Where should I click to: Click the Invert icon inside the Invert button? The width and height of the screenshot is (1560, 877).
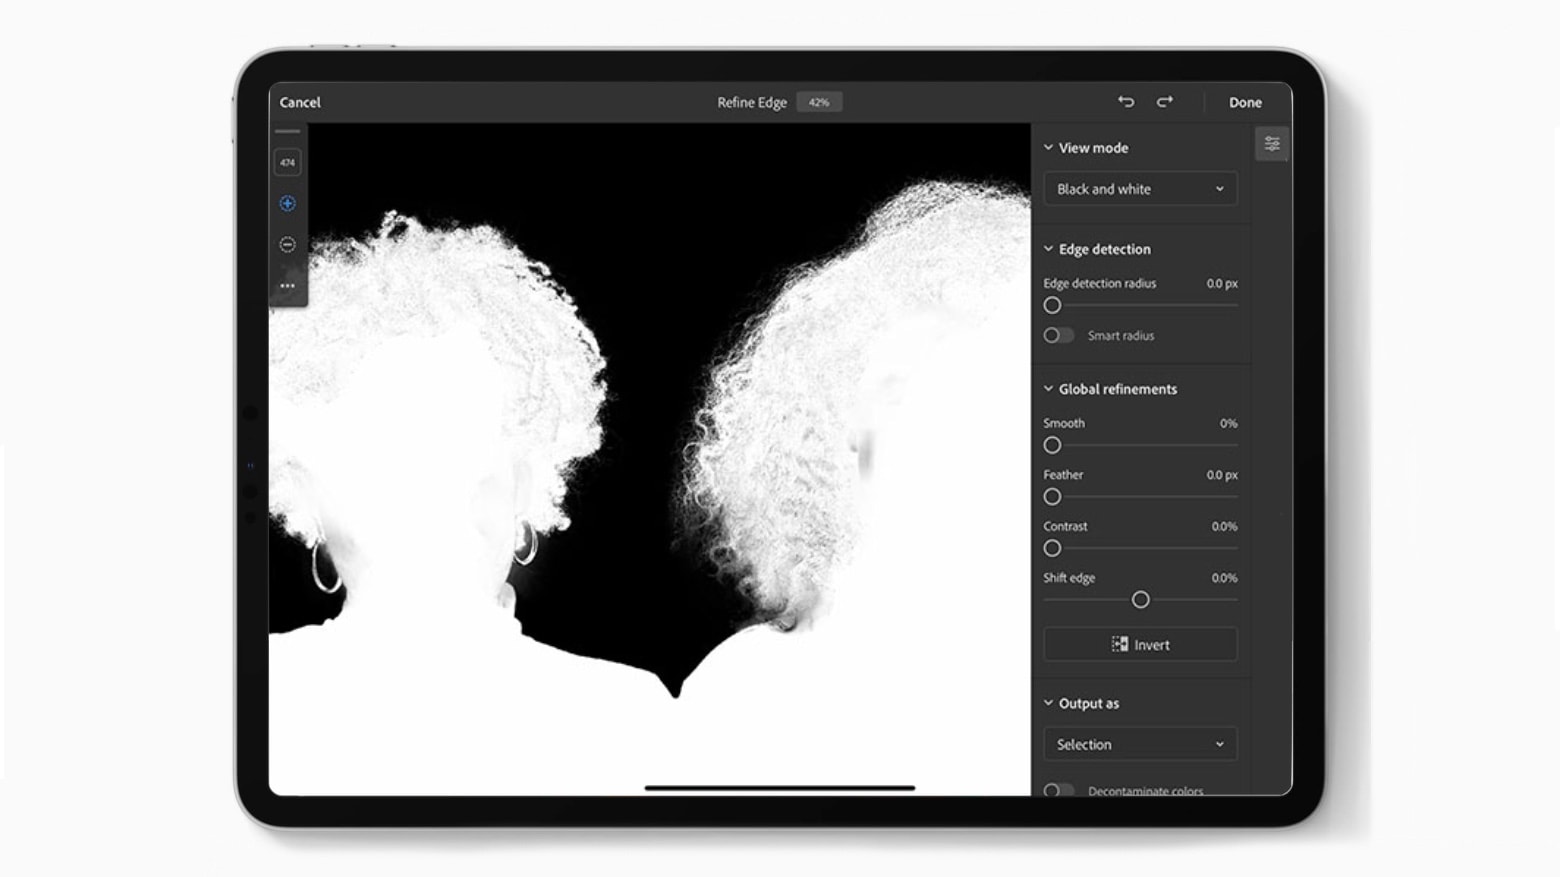tap(1119, 644)
